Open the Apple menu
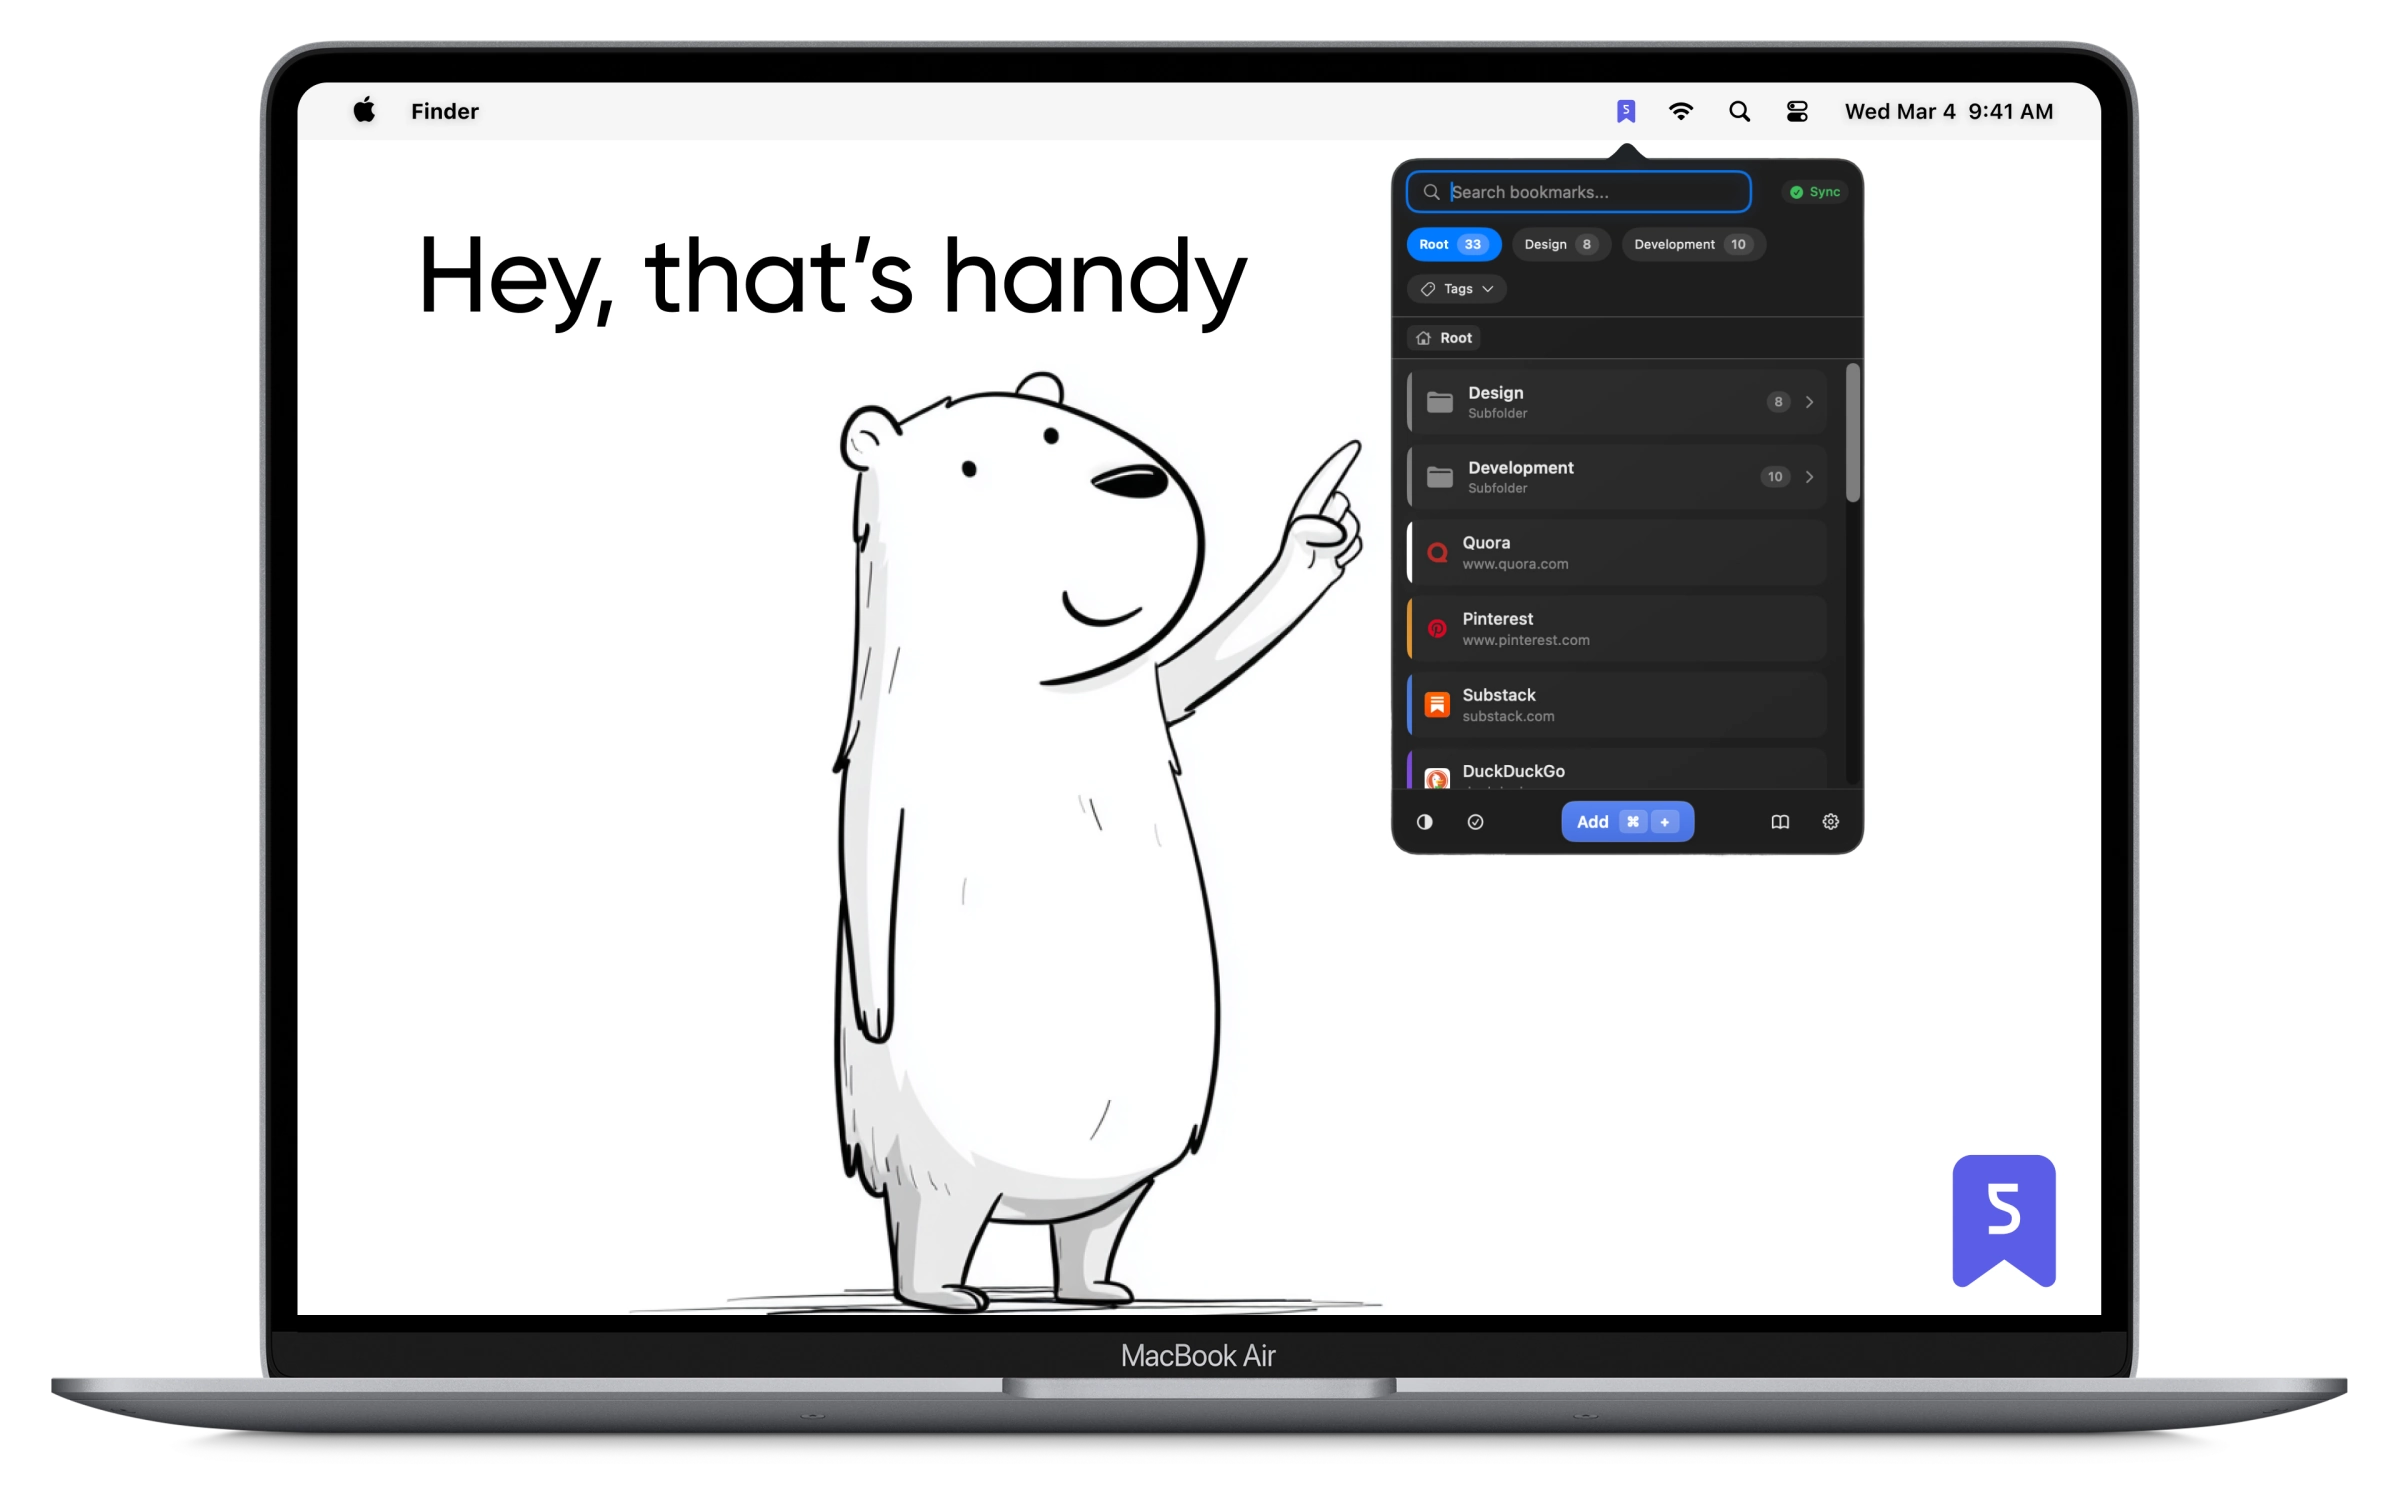This screenshot has width=2400, height=1500. [x=364, y=110]
